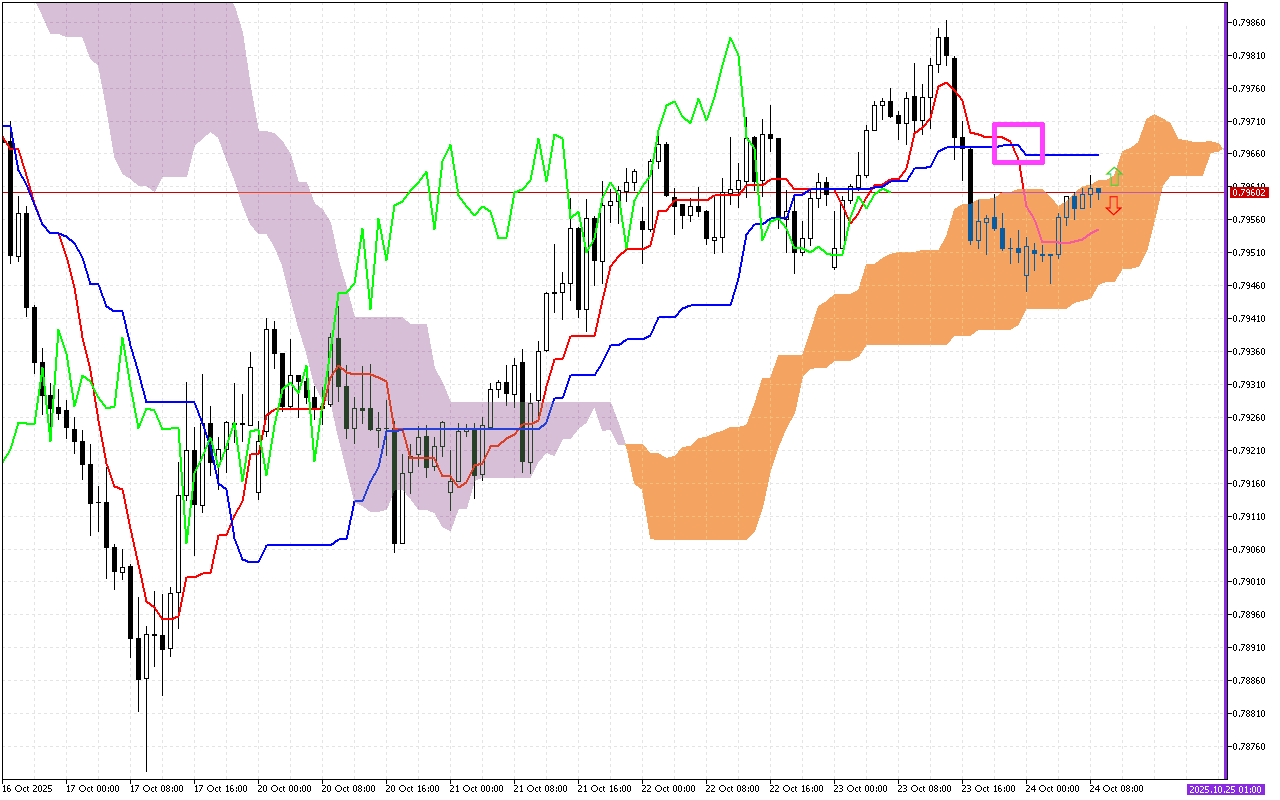The width and height of the screenshot is (1280, 800).
Task: Click the green up arrow signal
Action: click(x=1115, y=177)
